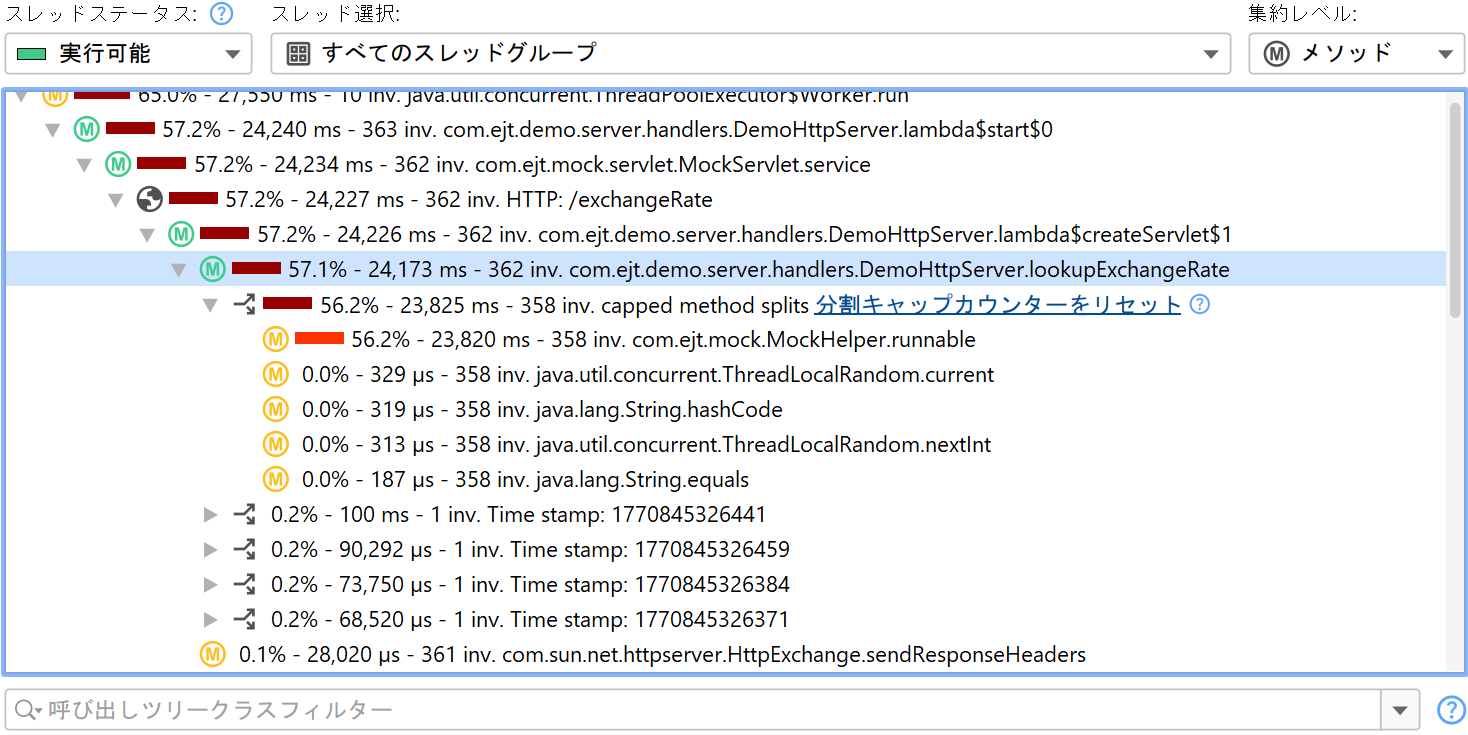Open the filter history dropdown arrow
The width and height of the screenshot is (1468, 735).
point(1399,711)
